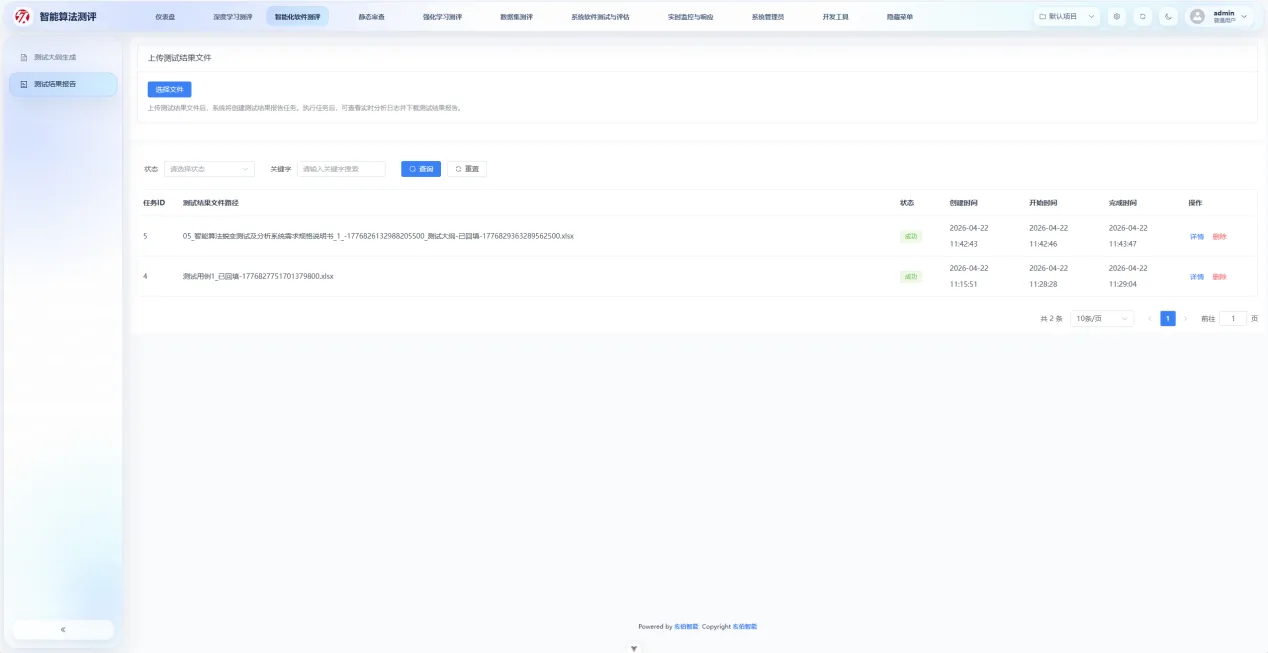Open 数据集测评 navigation tab
This screenshot has width=1268, height=653.
click(516, 17)
